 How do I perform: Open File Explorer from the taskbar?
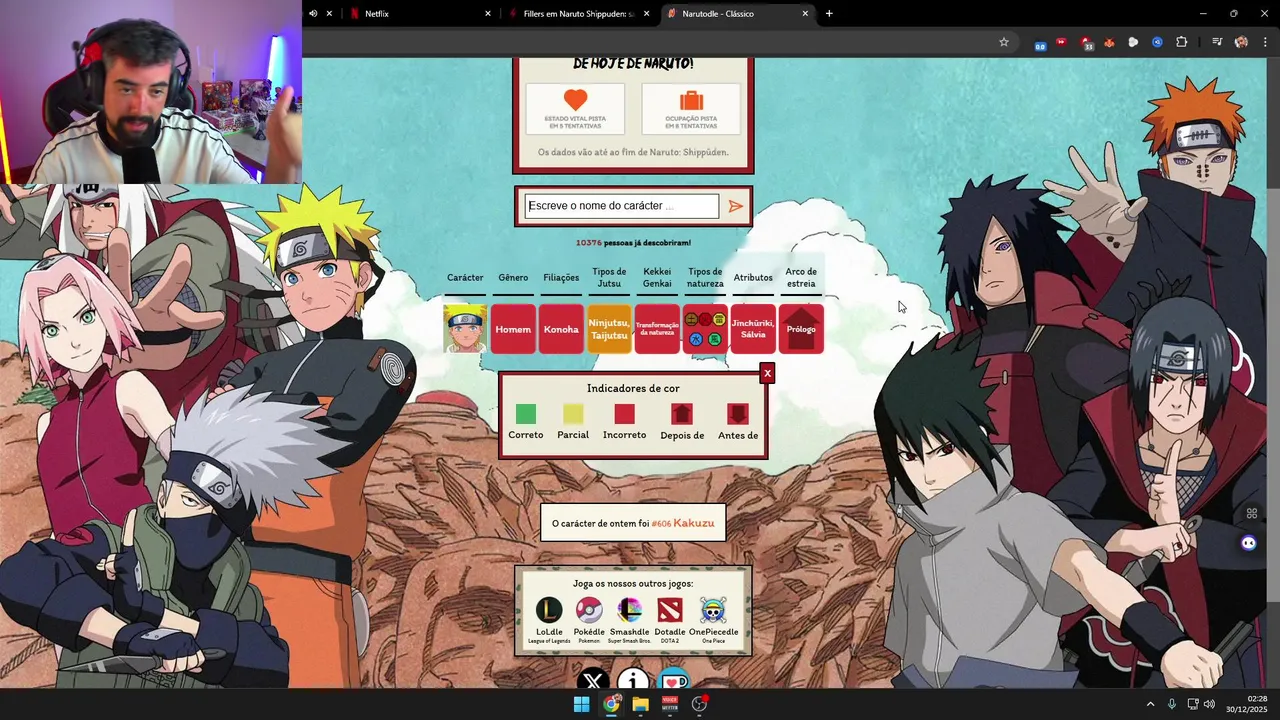pos(640,704)
